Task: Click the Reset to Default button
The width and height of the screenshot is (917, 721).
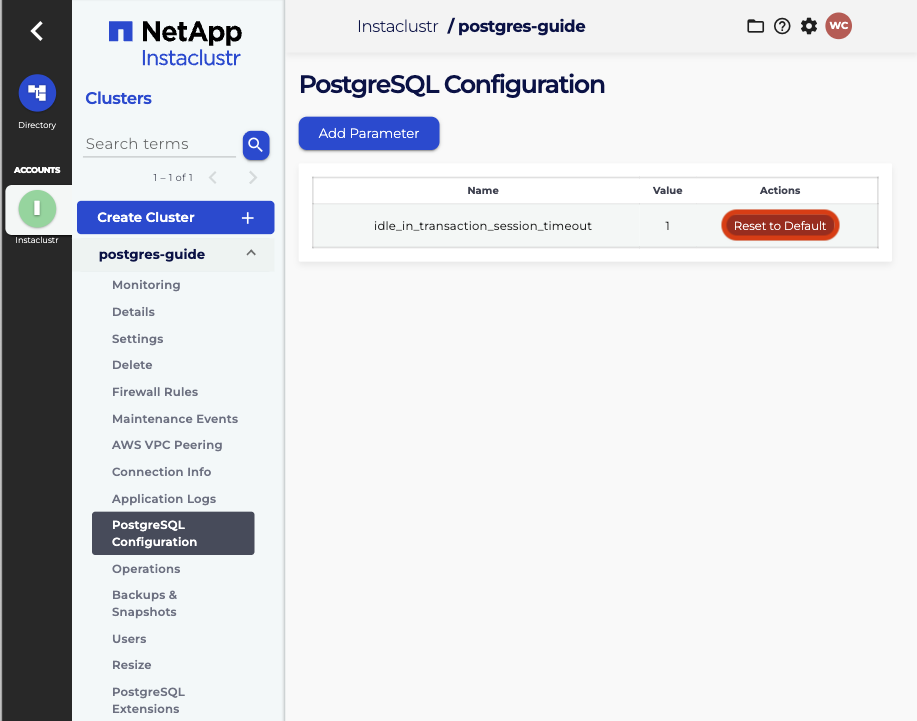Action: point(780,226)
